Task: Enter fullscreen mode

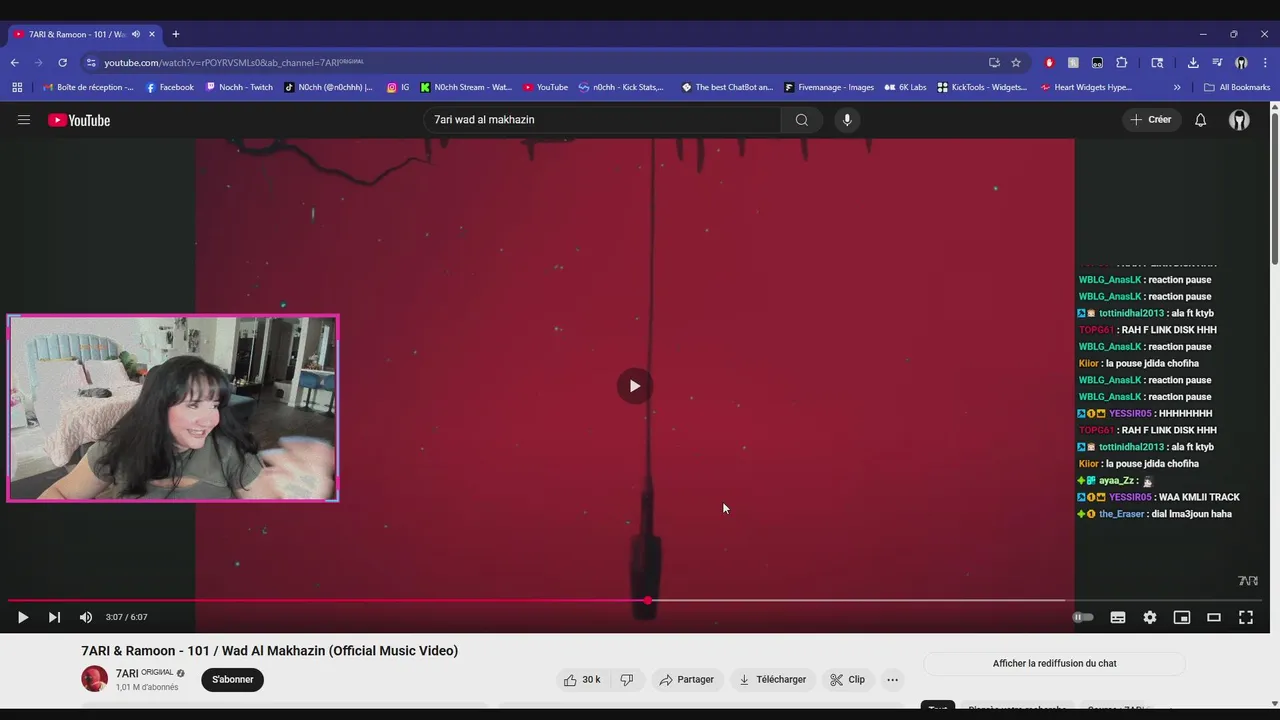Action: pos(1246,618)
